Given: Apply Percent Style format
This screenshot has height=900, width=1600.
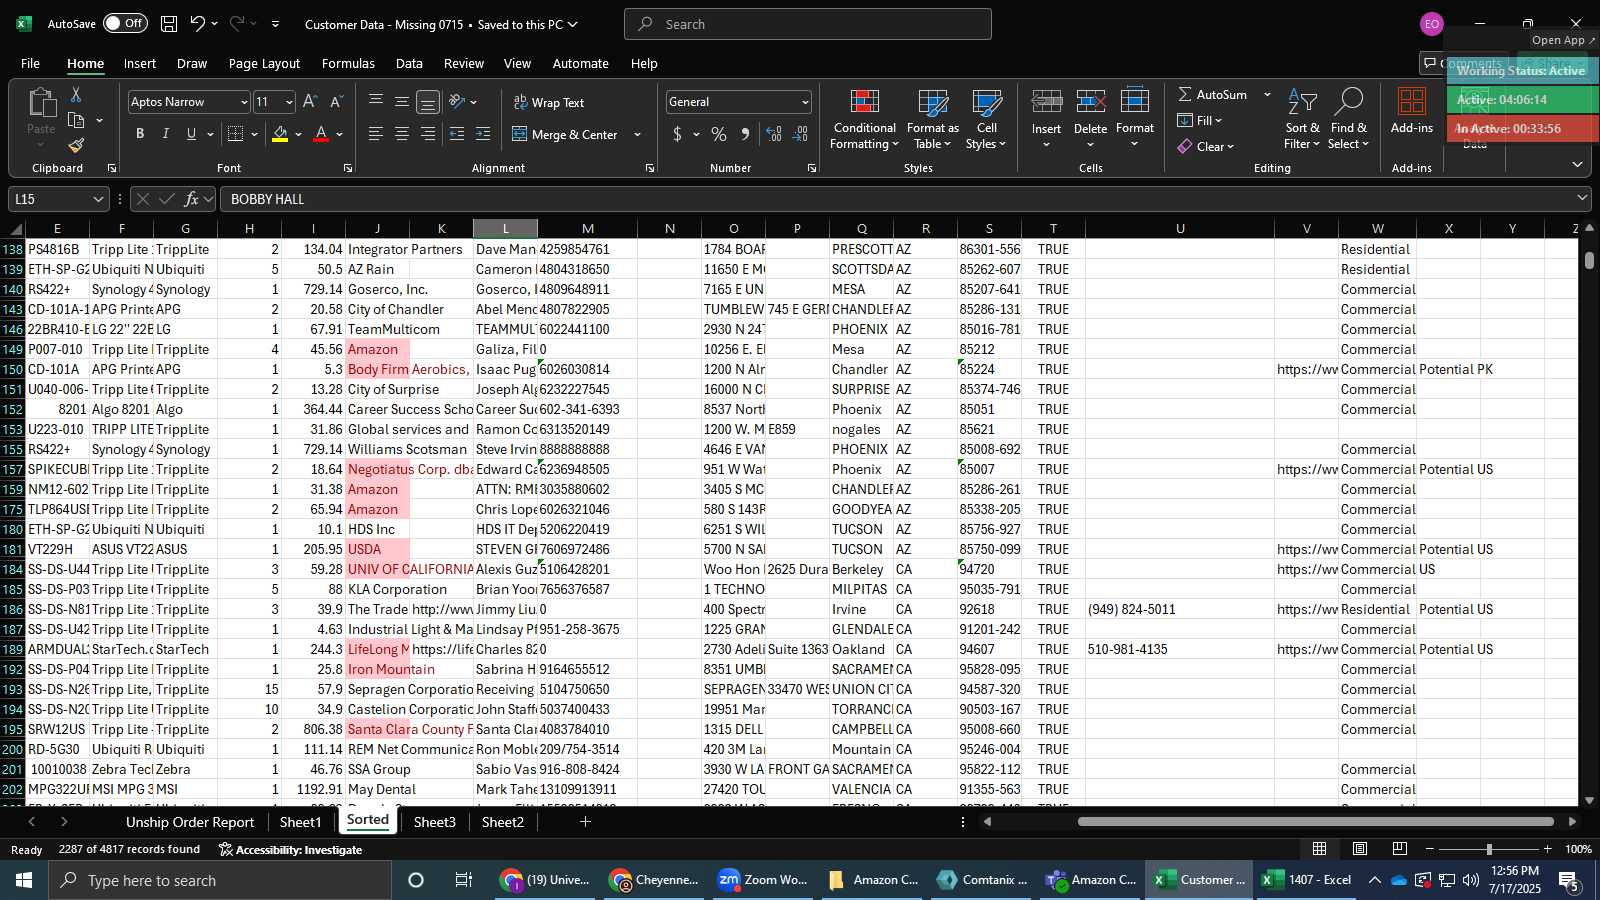Looking at the screenshot, I should [x=719, y=134].
